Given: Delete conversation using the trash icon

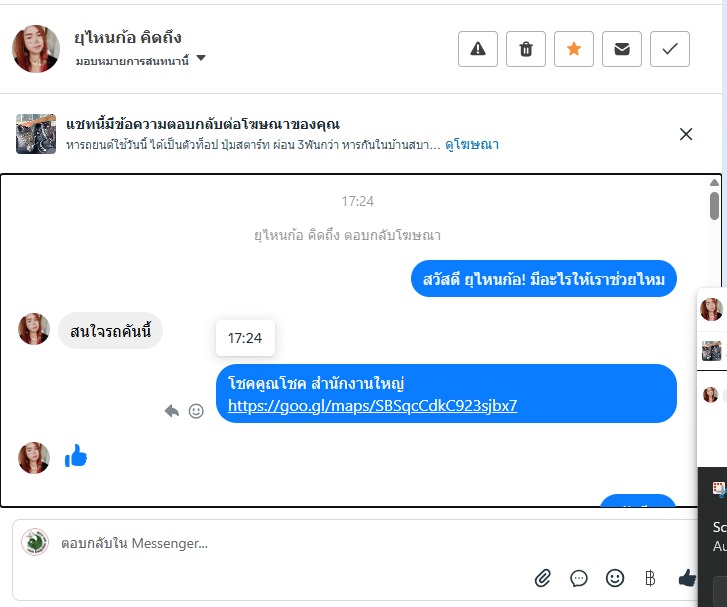Looking at the screenshot, I should click(526, 49).
